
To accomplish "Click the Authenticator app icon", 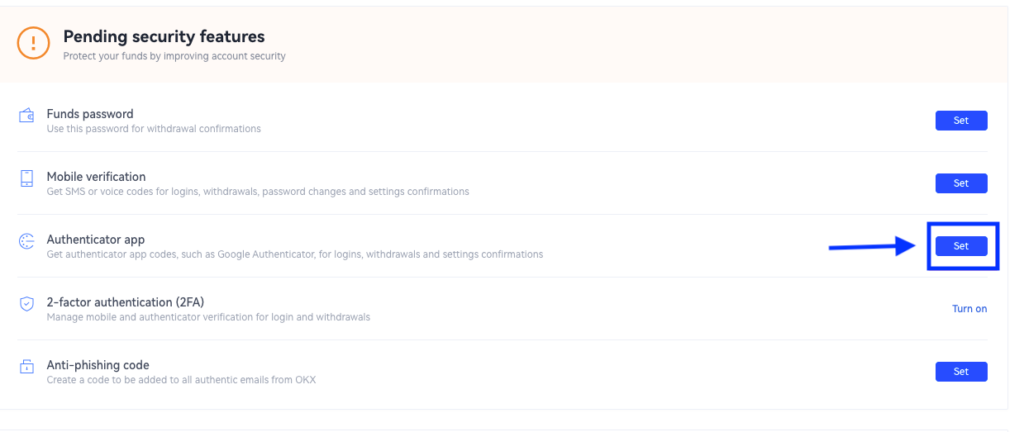I will pos(26,241).
